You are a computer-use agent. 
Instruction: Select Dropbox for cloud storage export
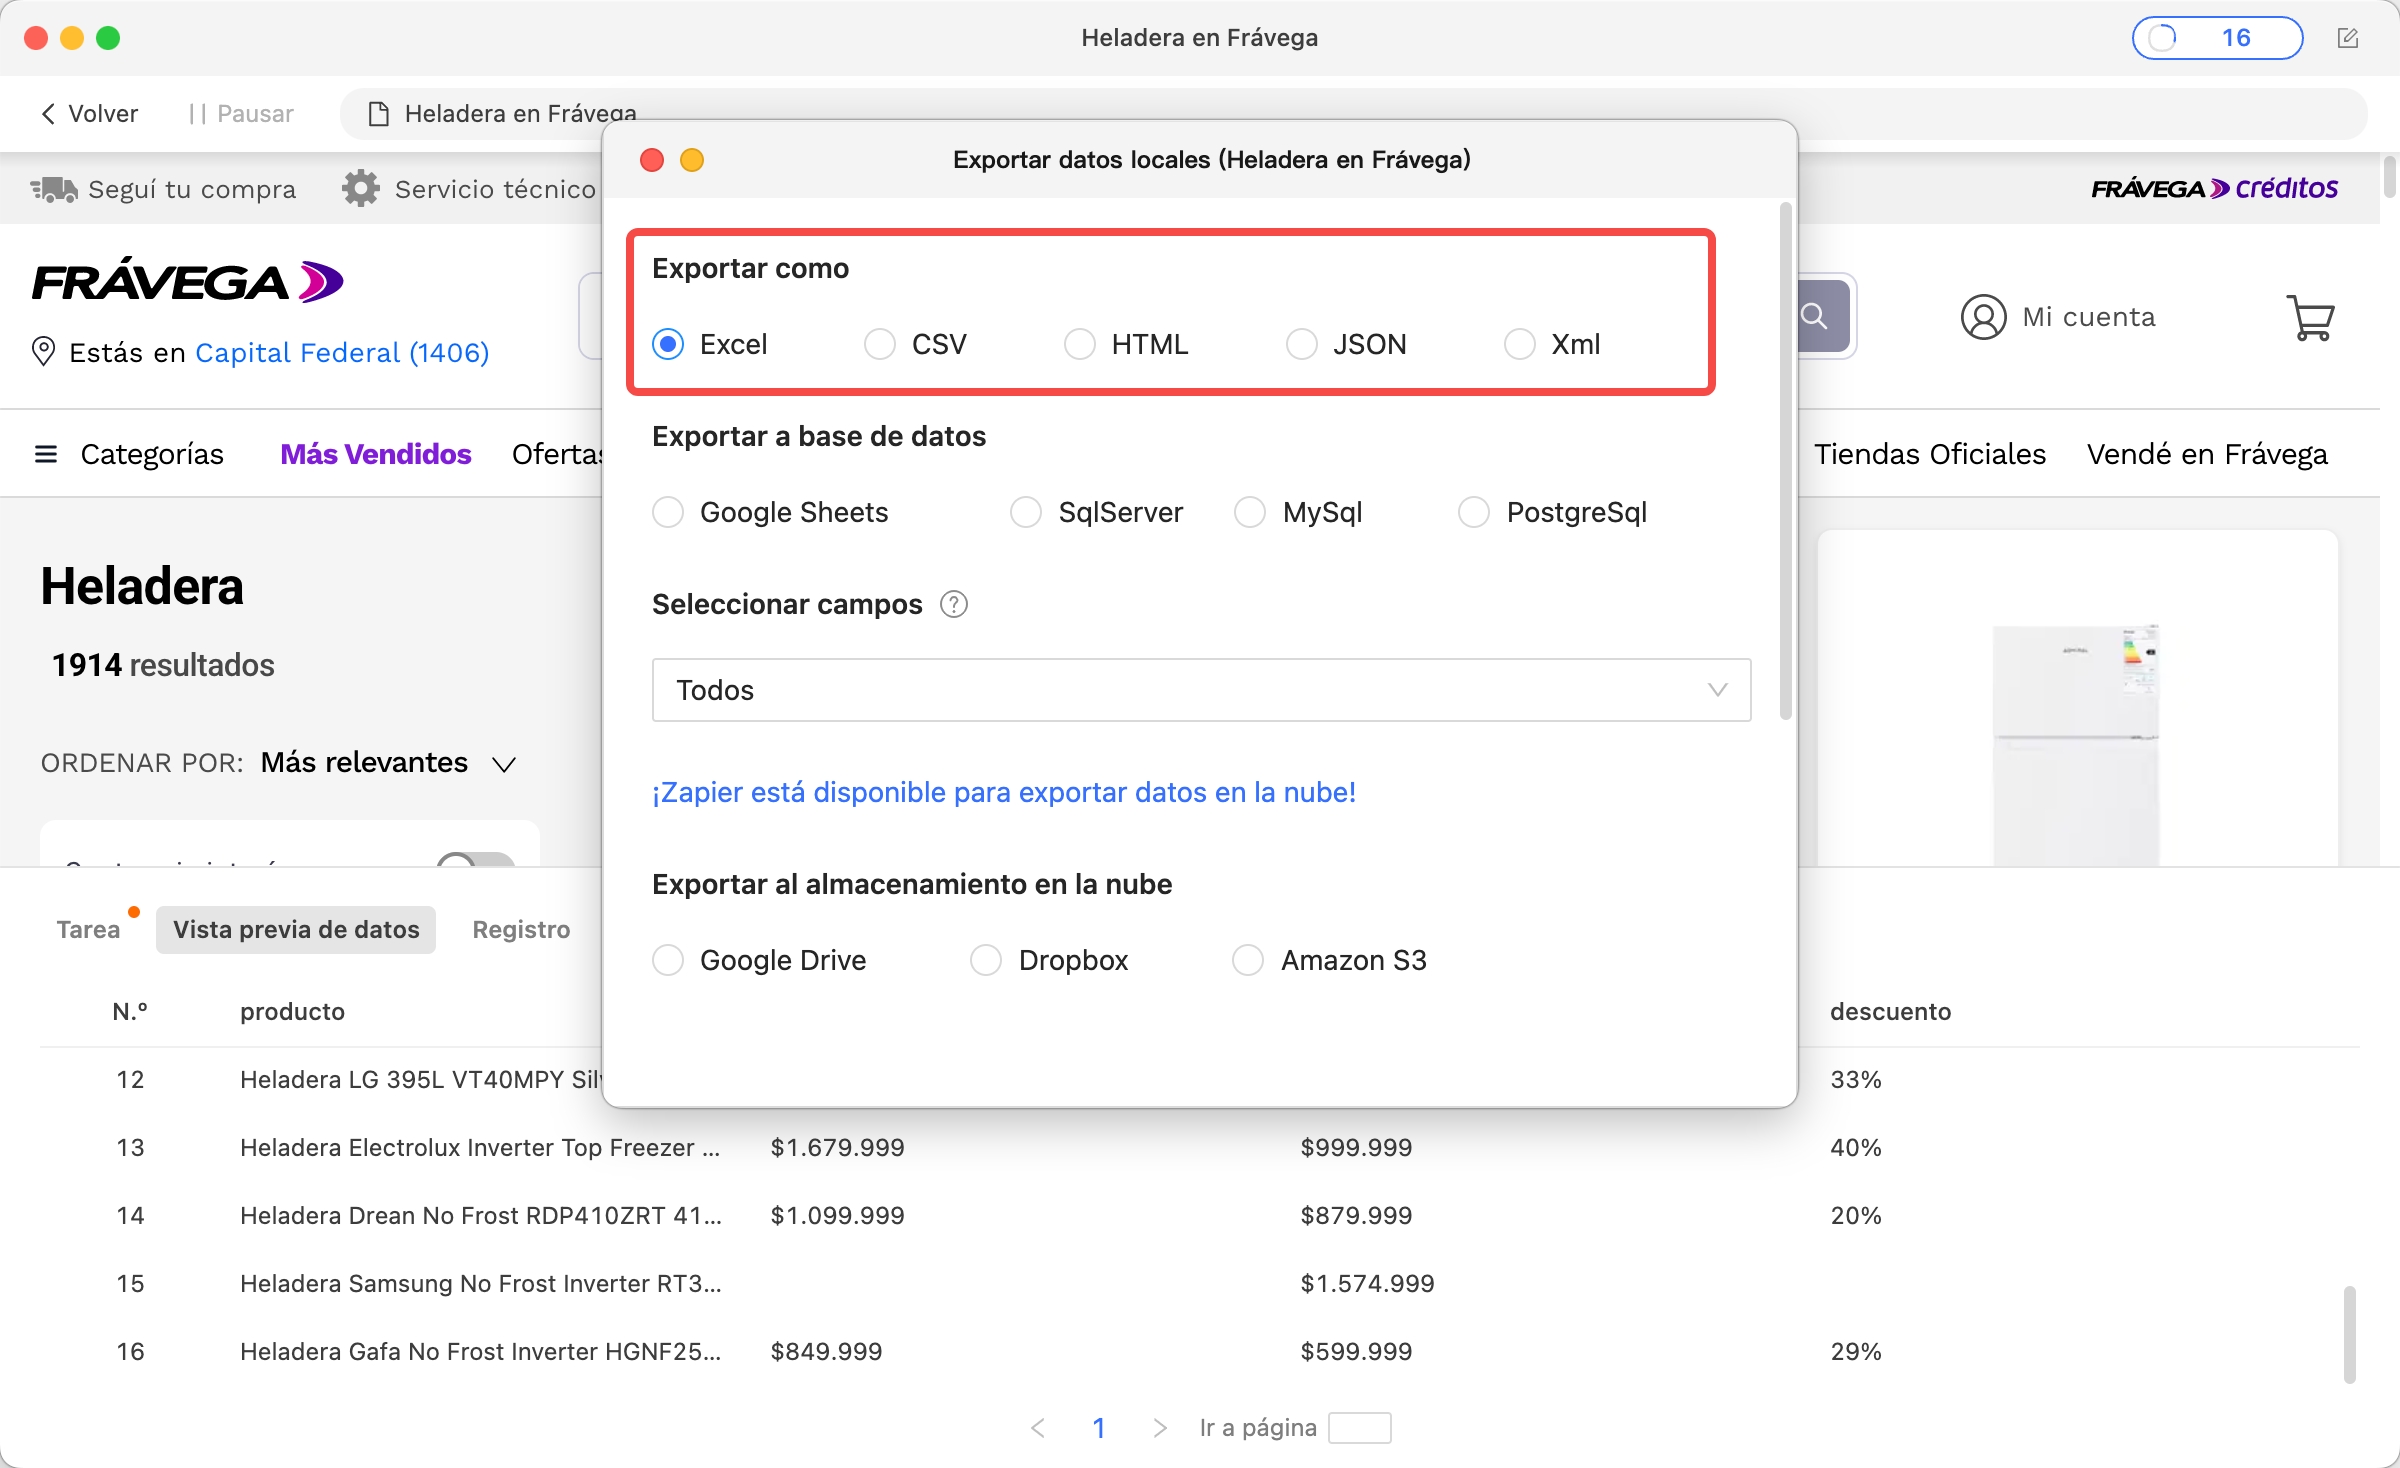tap(985, 959)
